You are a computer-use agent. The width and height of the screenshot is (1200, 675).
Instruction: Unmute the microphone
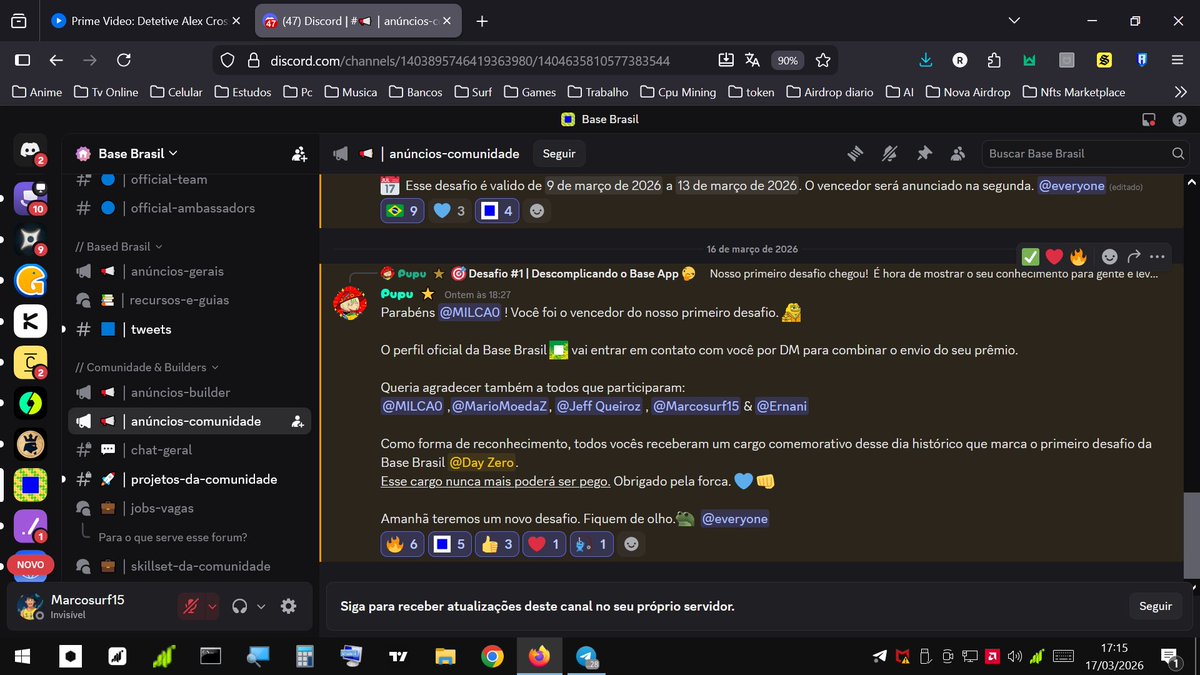pos(190,606)
